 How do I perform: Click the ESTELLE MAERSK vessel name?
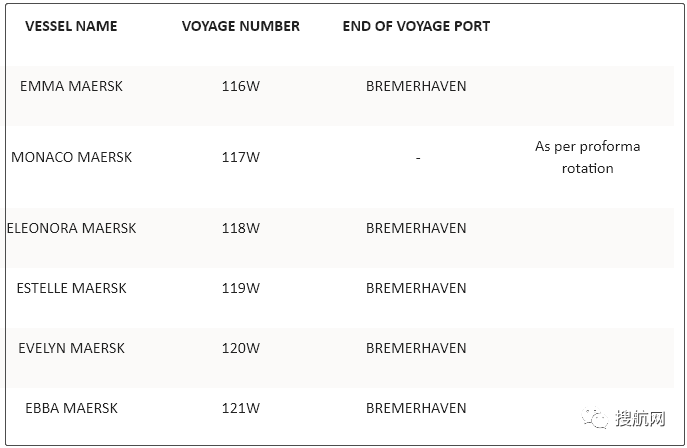pyautogui.click(x=71, y=288)
